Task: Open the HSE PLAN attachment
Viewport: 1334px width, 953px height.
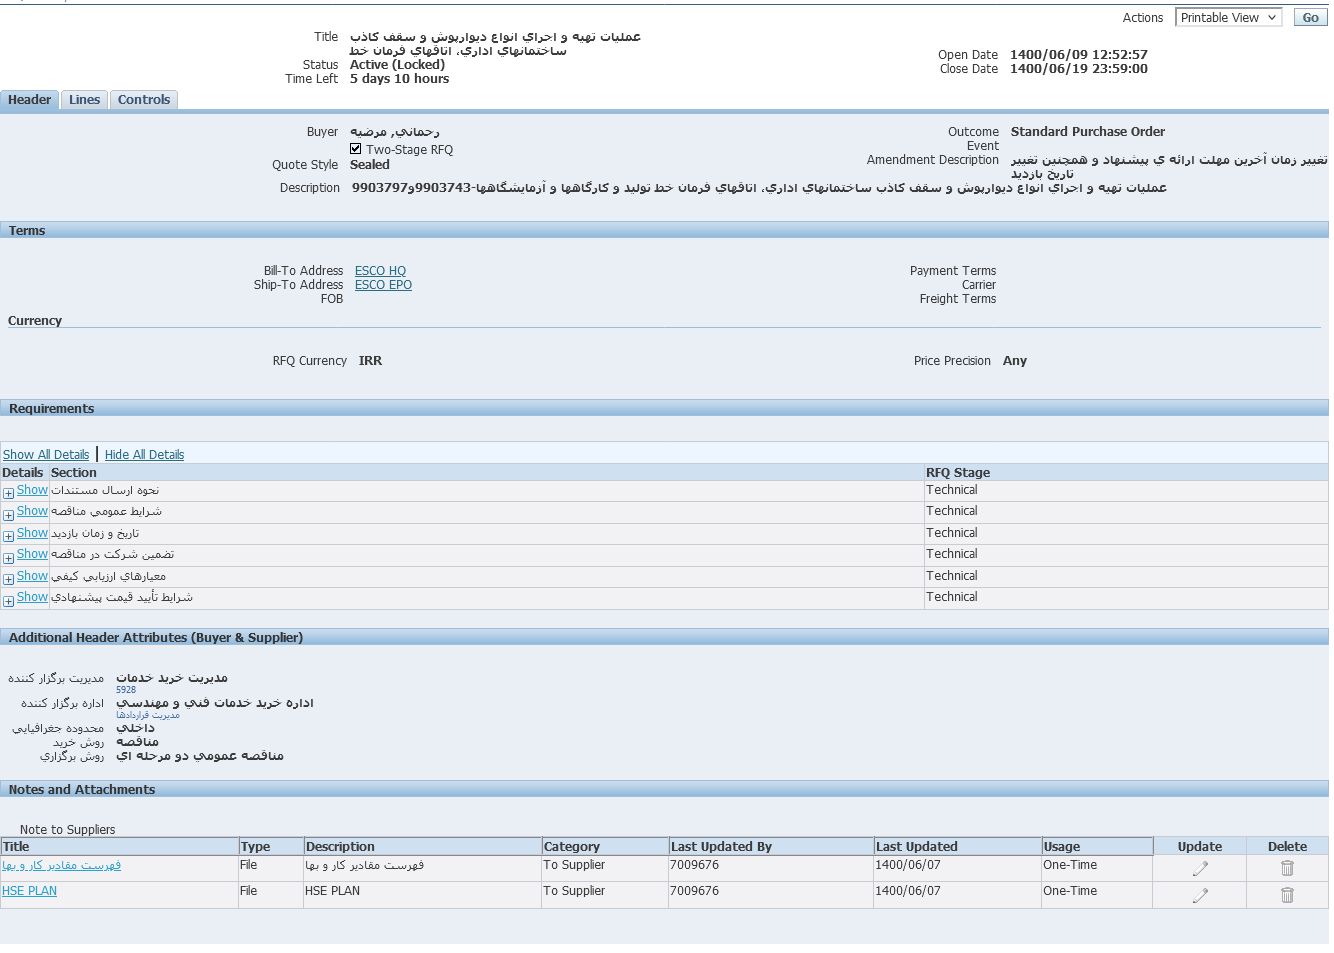Action: click(29, 891)
